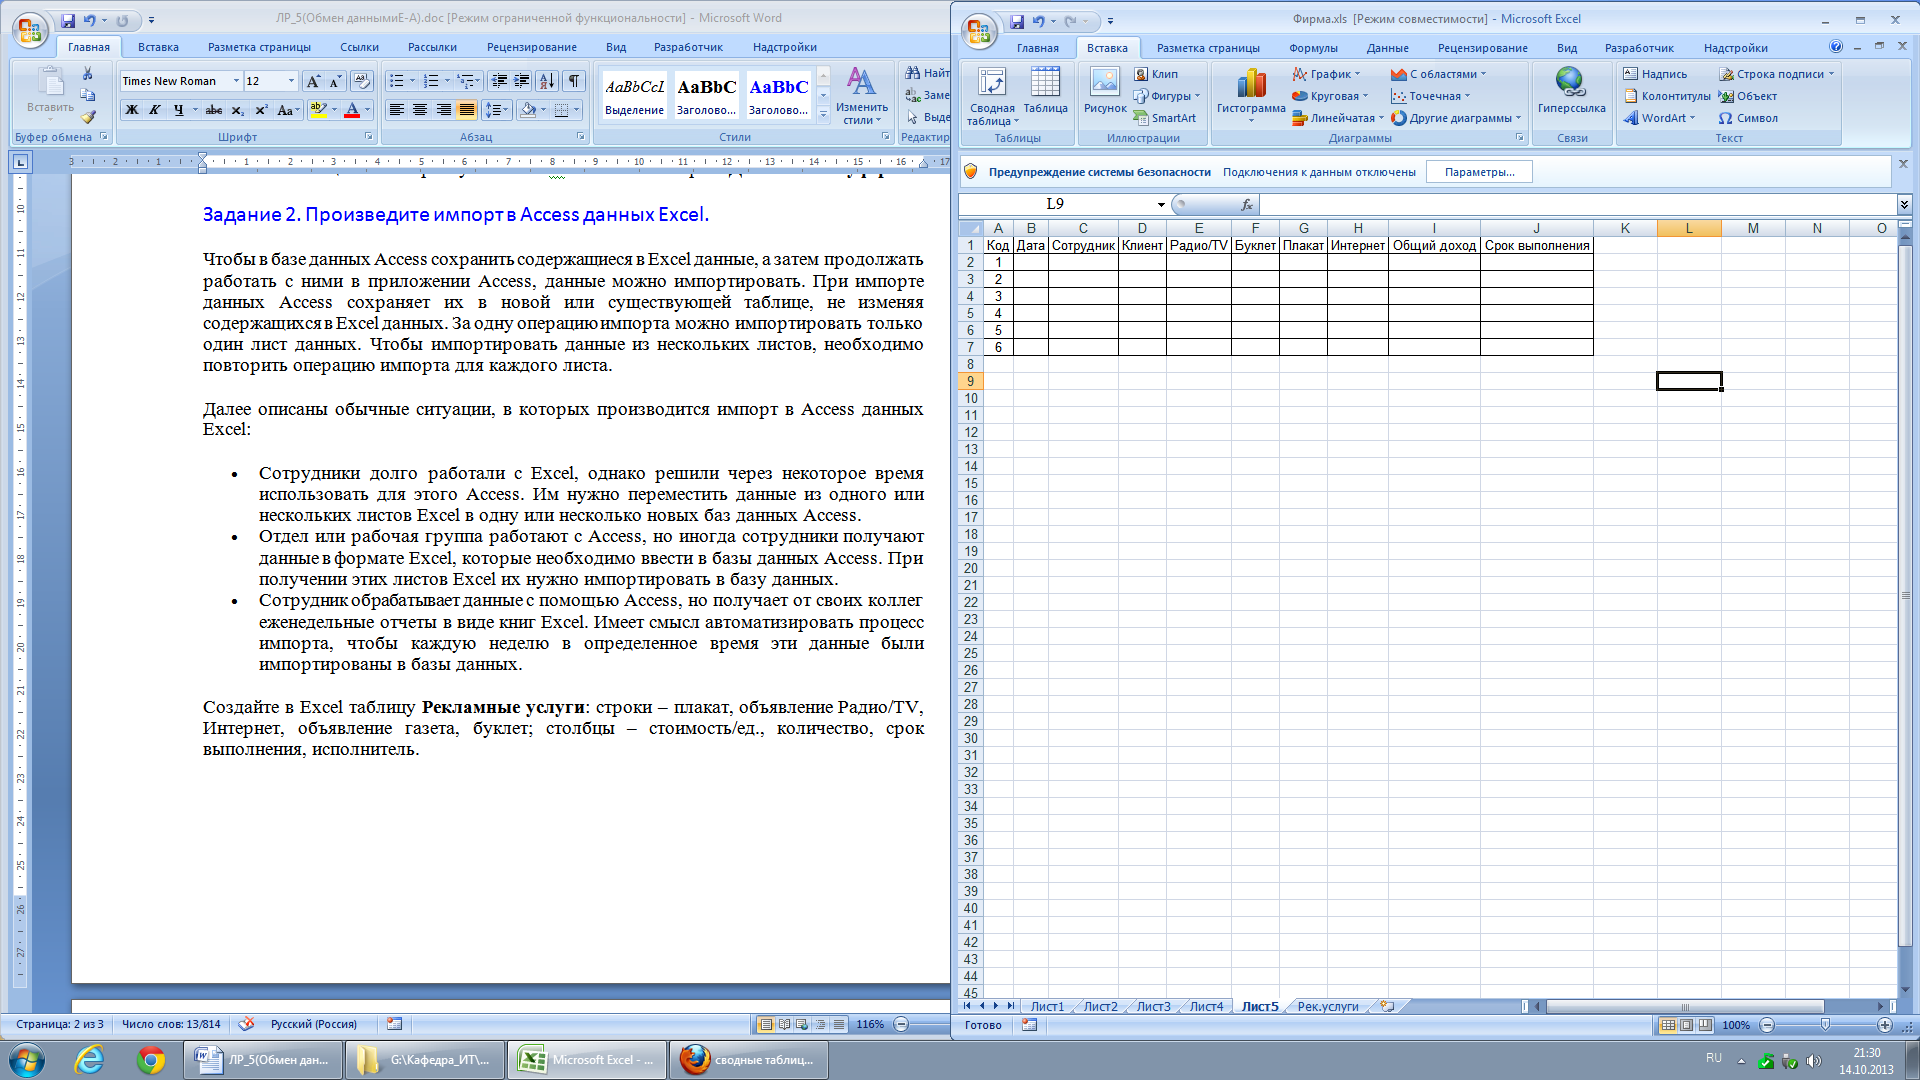Open Chrome from taskbar
The height and width of the screenshot is (1080, 1920).
[x=151, y=1060]
